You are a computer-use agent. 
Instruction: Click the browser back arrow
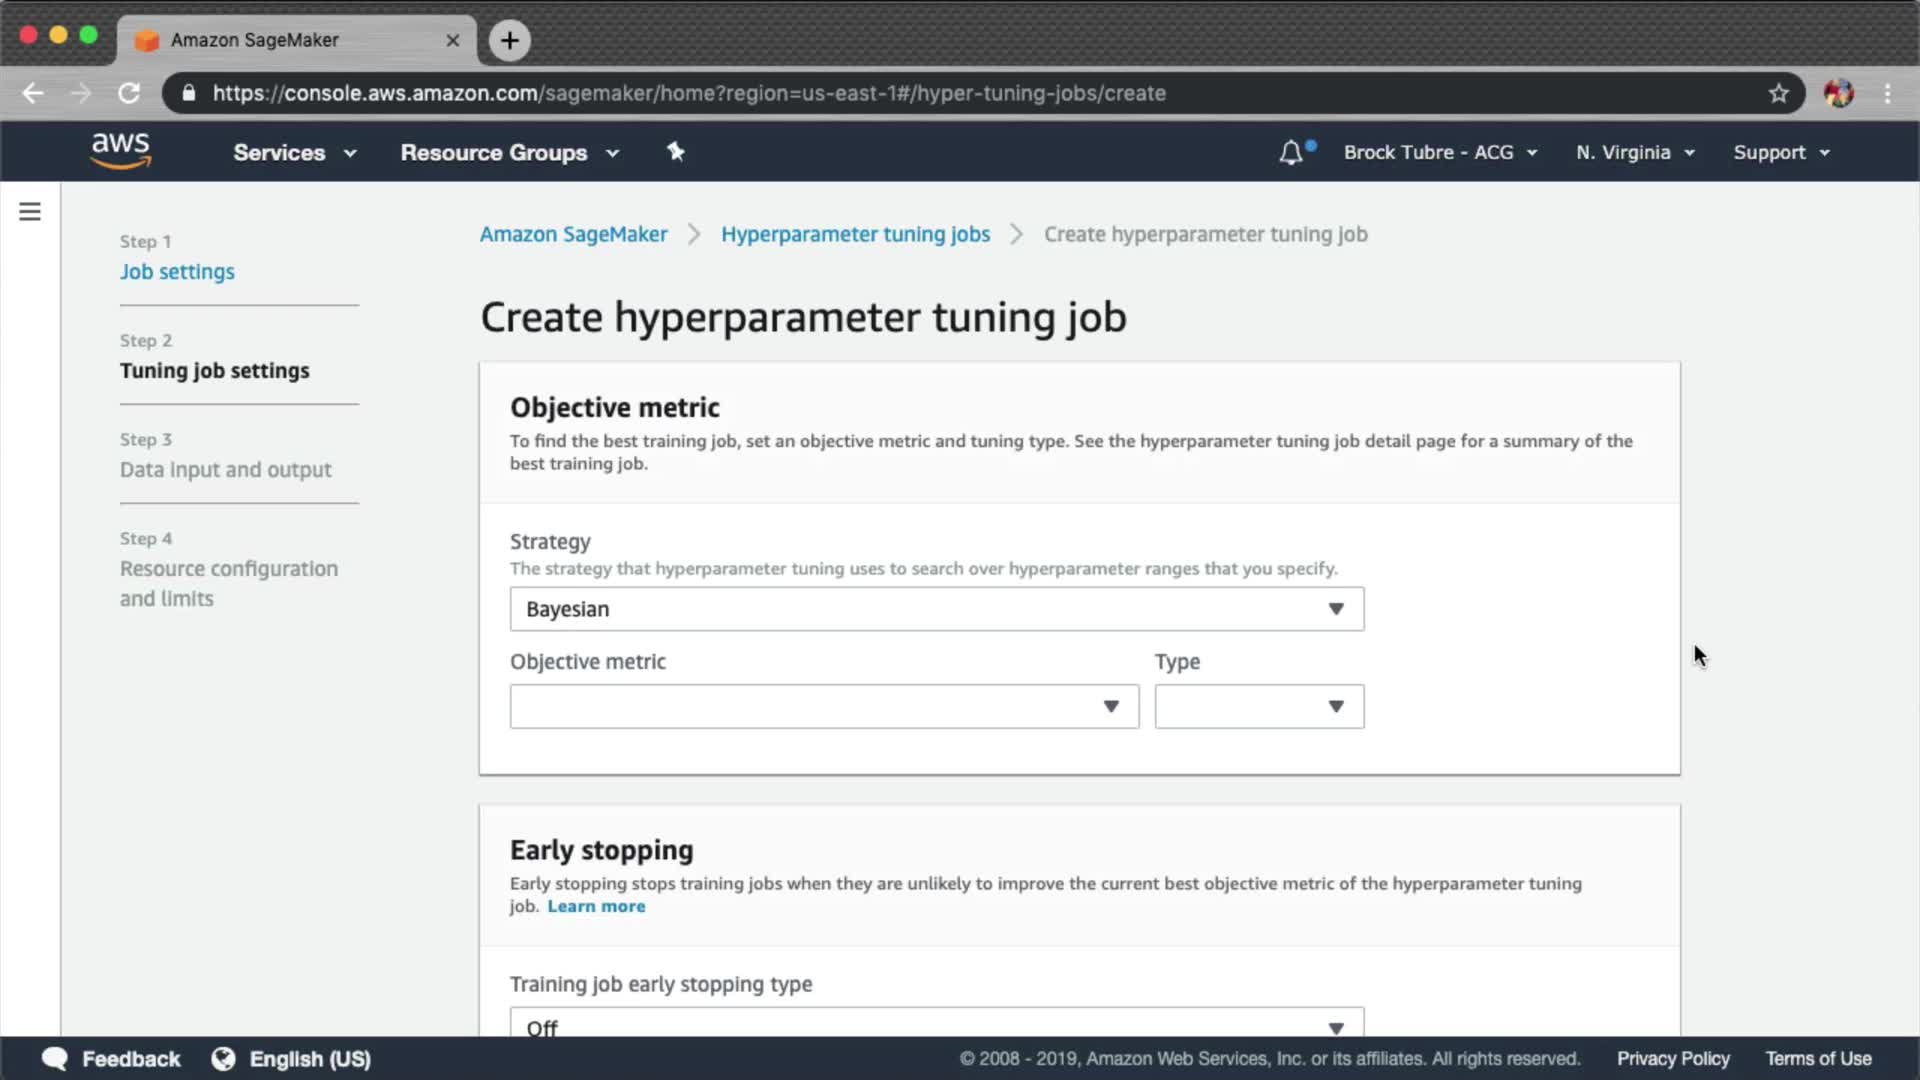[33, 93]
